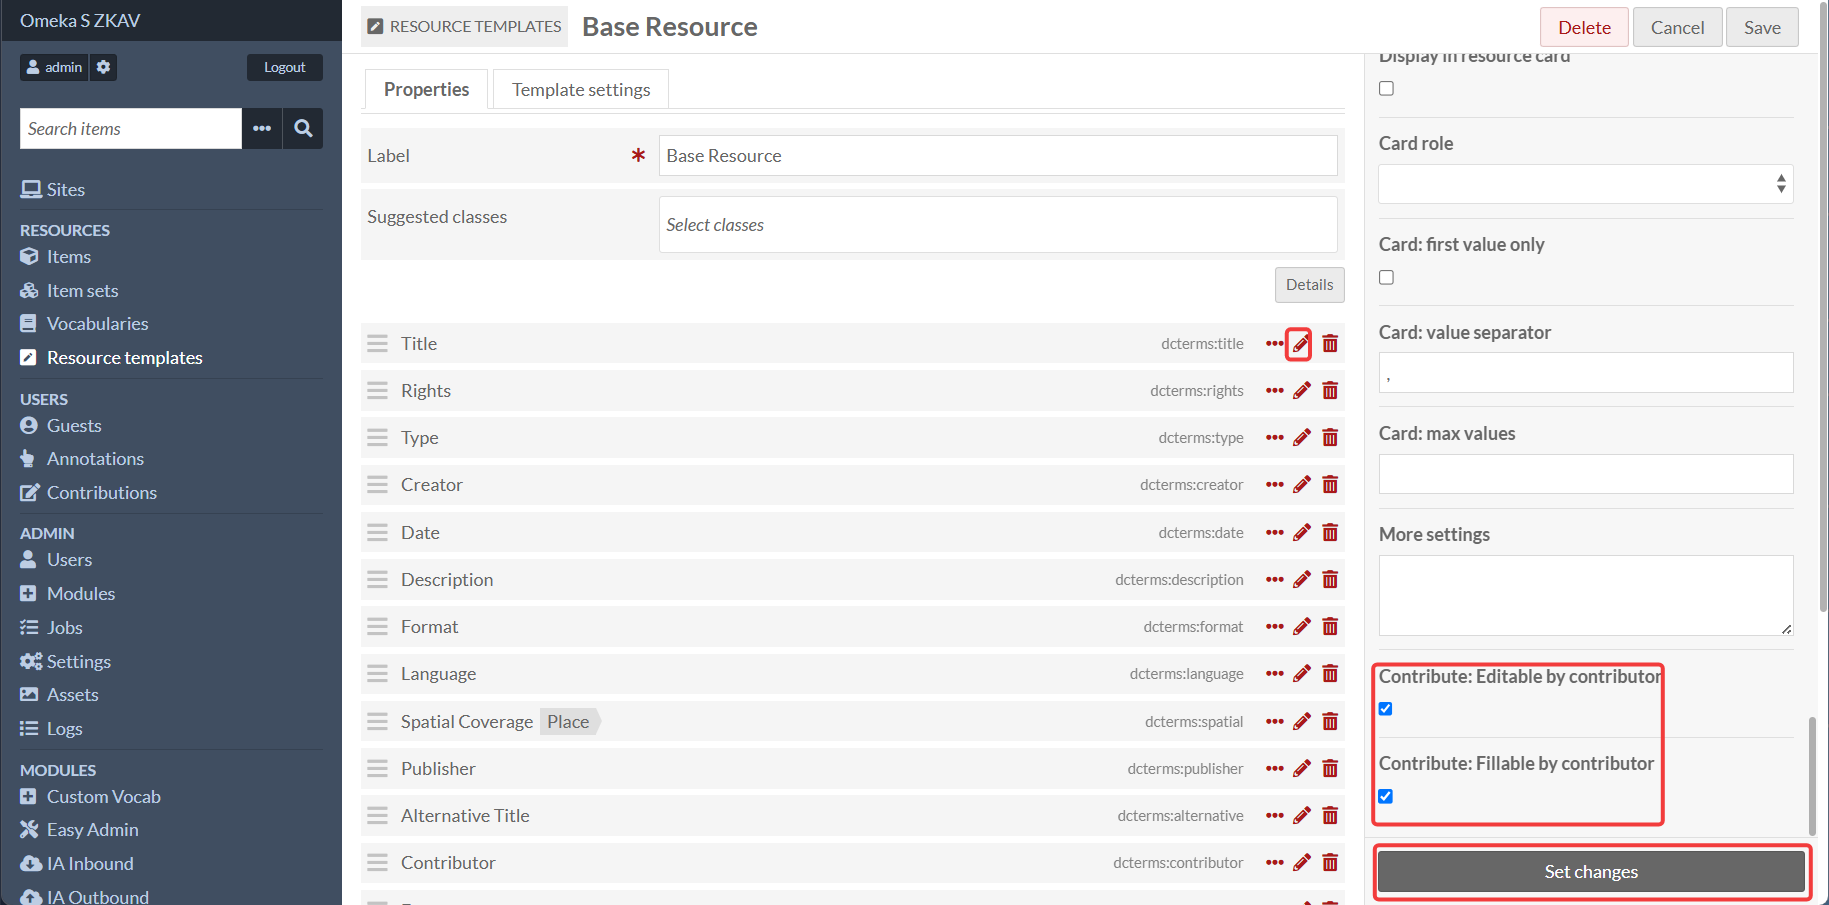Expand details ellipsis for Publisher property

[x=1274, y=769]
